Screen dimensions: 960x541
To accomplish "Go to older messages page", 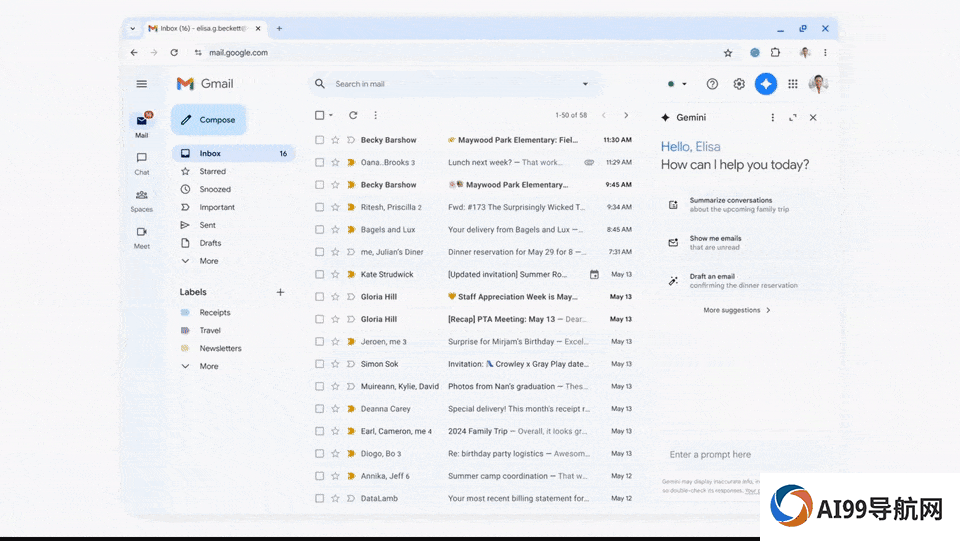I will coord(626,115).
